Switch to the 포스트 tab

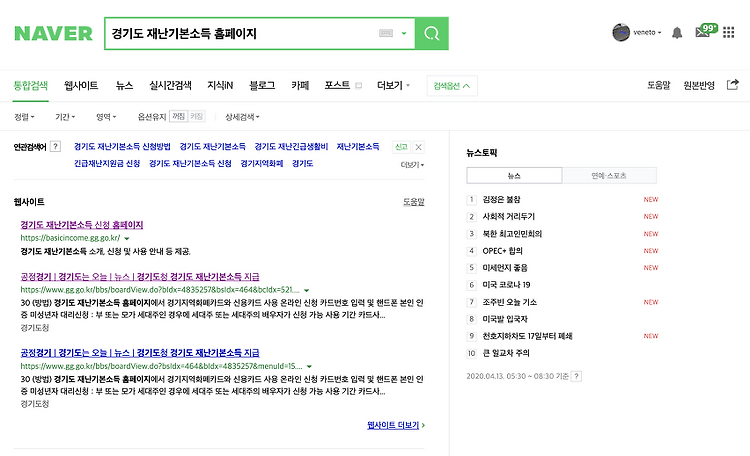(337, 86)
